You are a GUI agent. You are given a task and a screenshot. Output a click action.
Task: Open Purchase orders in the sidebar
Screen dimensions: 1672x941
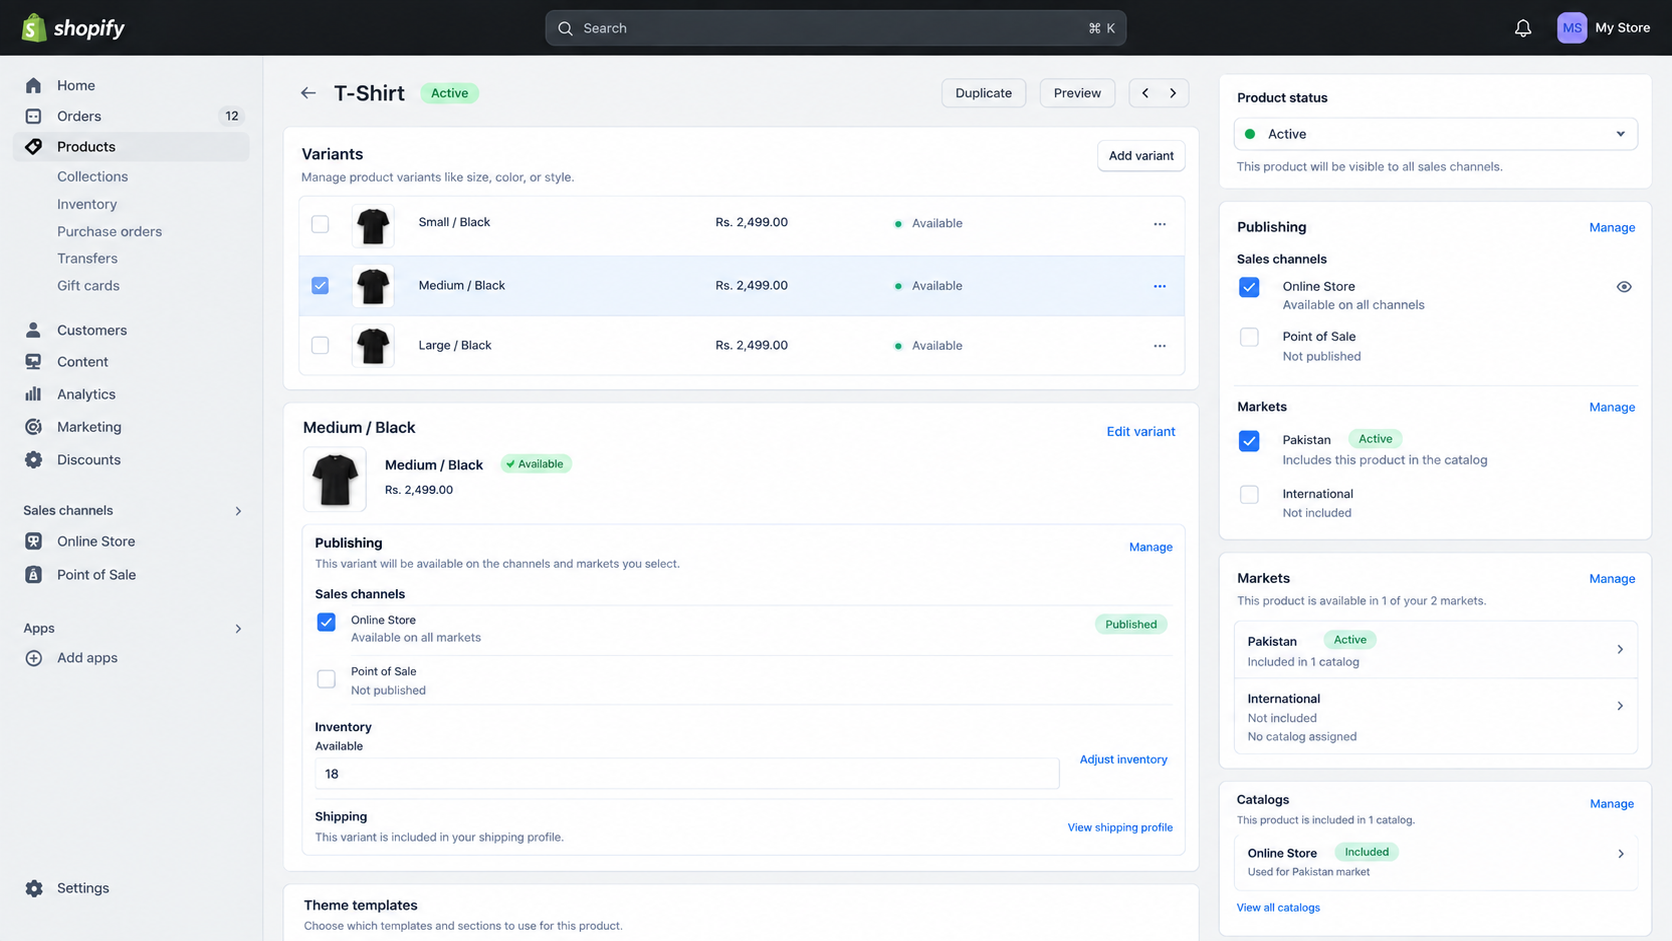click(109, 231)
